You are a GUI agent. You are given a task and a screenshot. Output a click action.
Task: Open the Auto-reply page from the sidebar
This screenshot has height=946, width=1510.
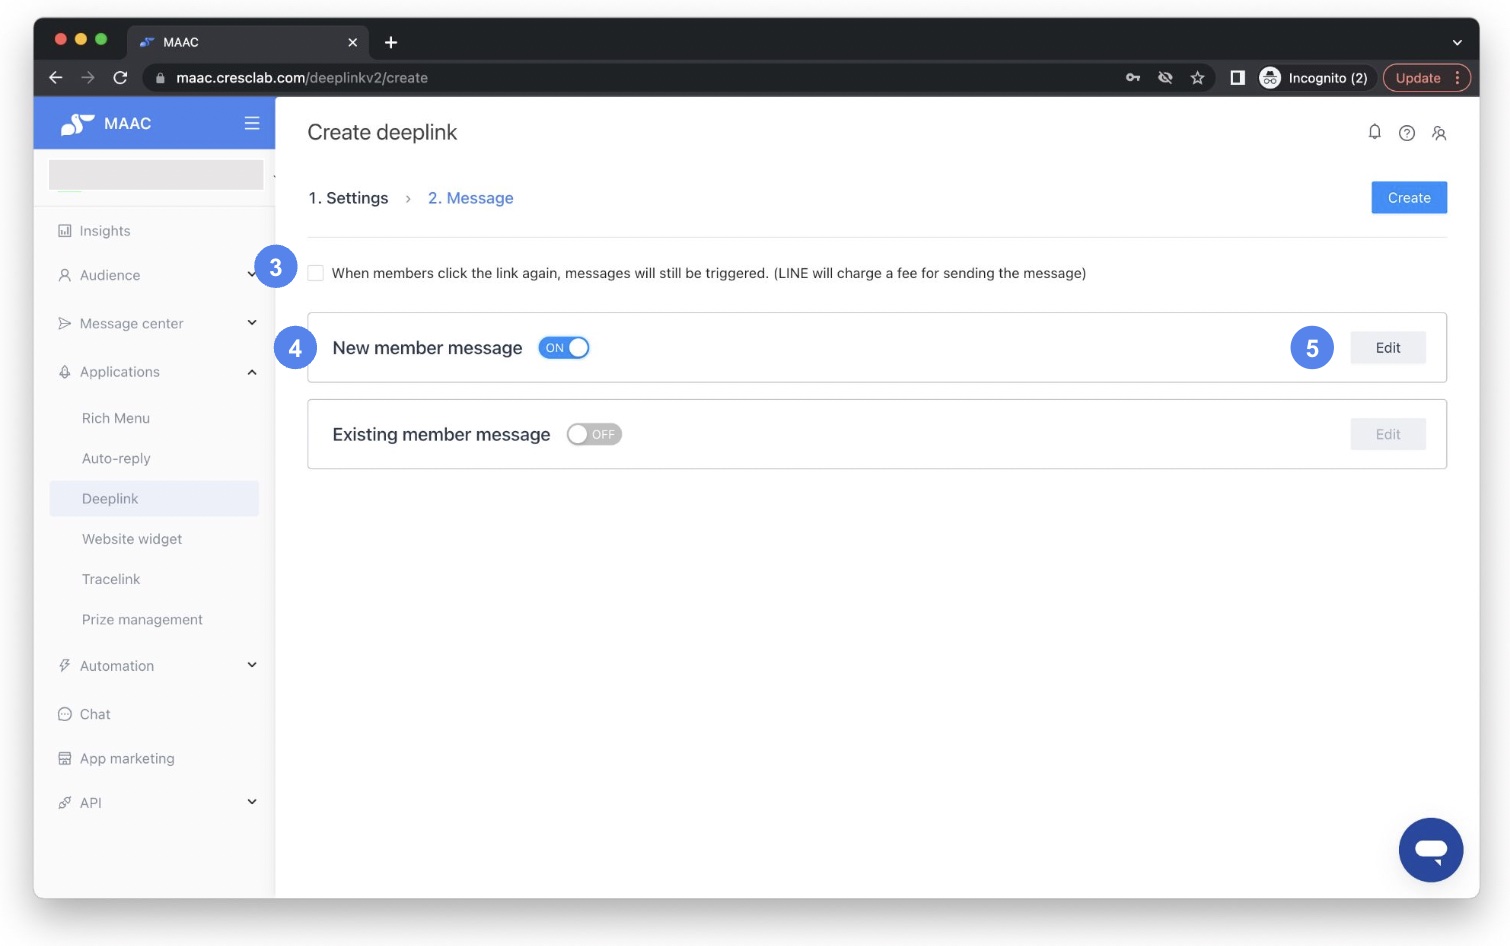[x=116, y=458]
